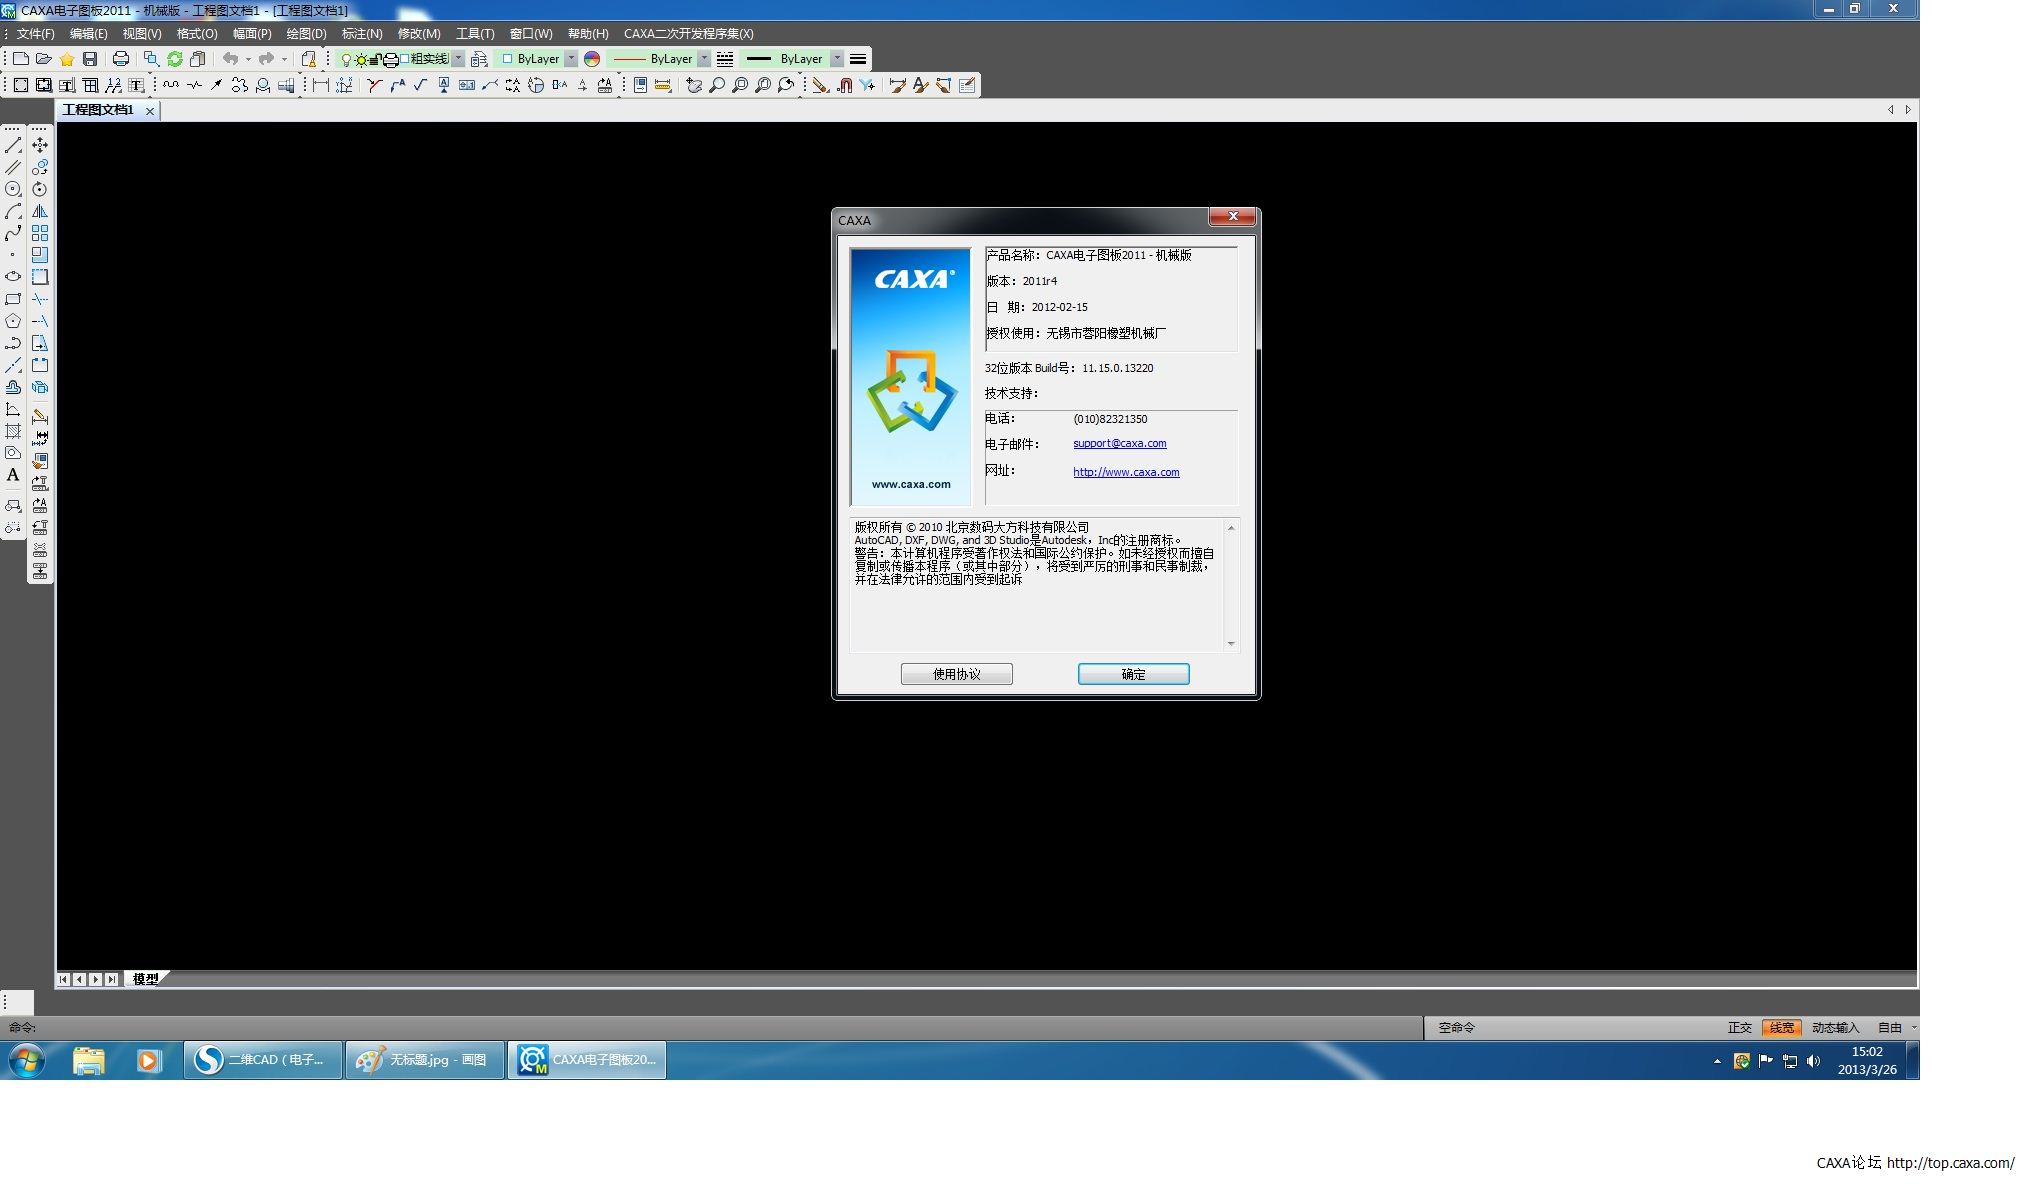Image resolution: width=2042 pixels, height=1184 pixels.
Task: Open the ByLayer color dropdown
Action: (571, 59)
